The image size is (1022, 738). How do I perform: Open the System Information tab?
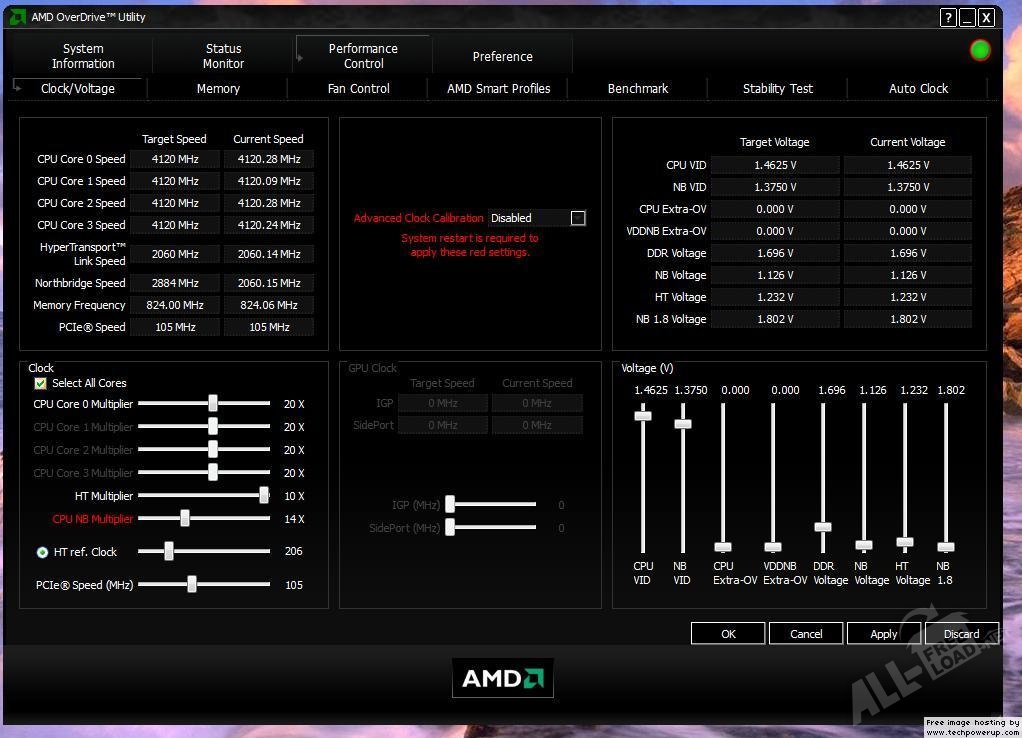coord(83,56)
